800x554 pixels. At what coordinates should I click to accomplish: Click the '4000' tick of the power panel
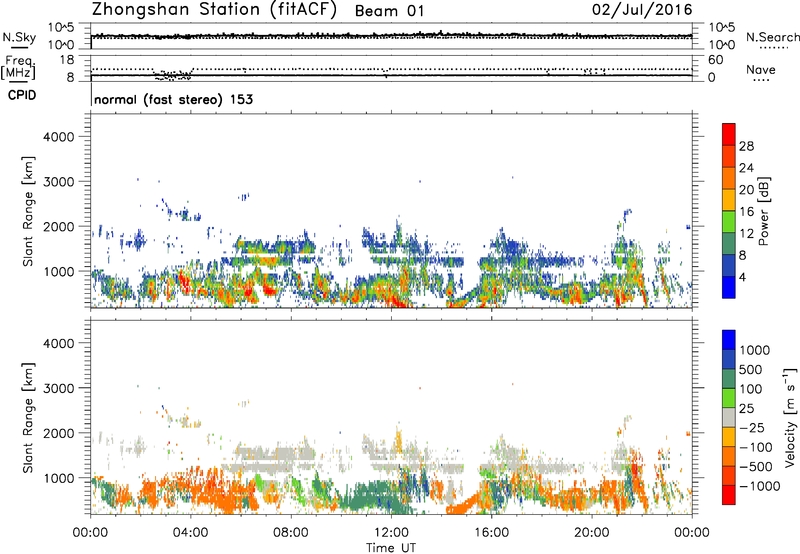(x=59, y=137)
